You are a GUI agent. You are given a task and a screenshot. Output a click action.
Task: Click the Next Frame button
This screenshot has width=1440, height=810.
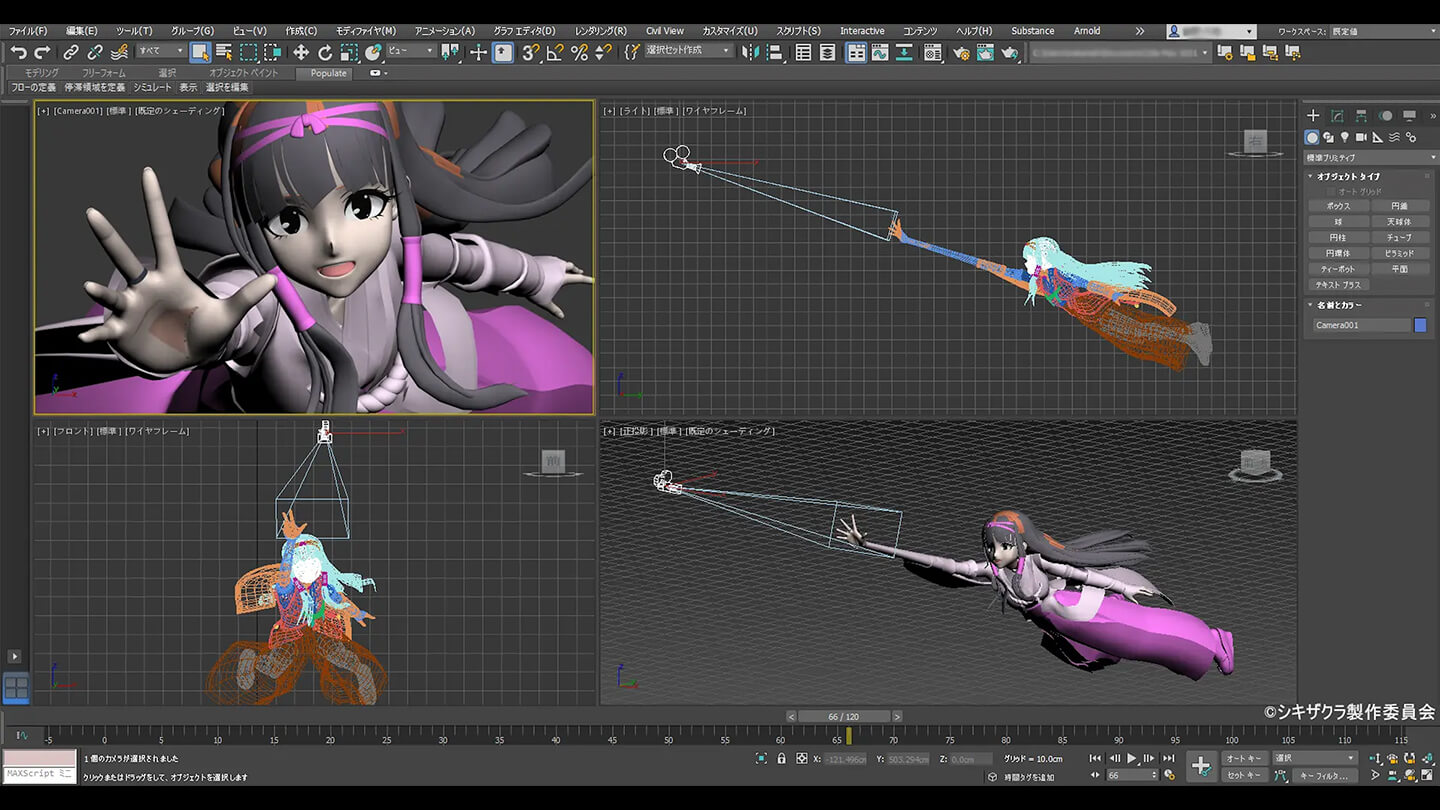(x=1149, y=758)
